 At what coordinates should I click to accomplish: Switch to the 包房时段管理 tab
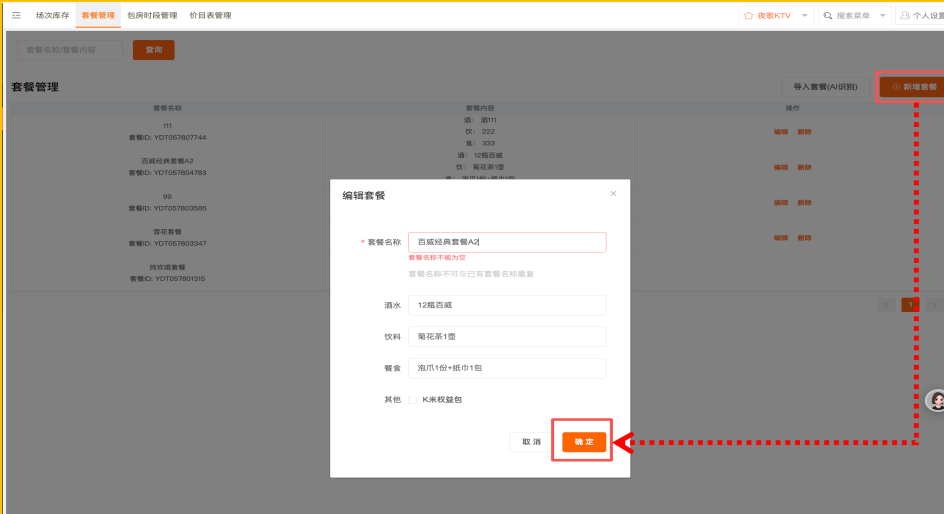152,15
